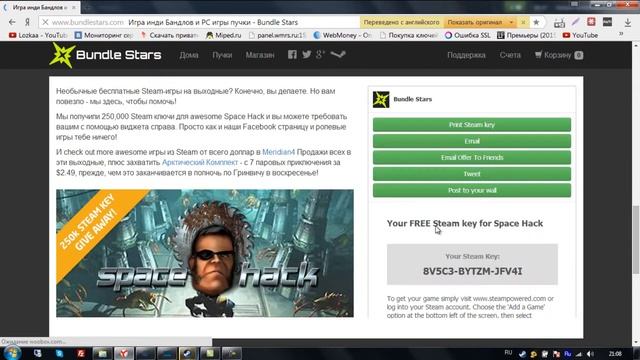Open 'Lozkaa - YouTube' bookmark

38,35
